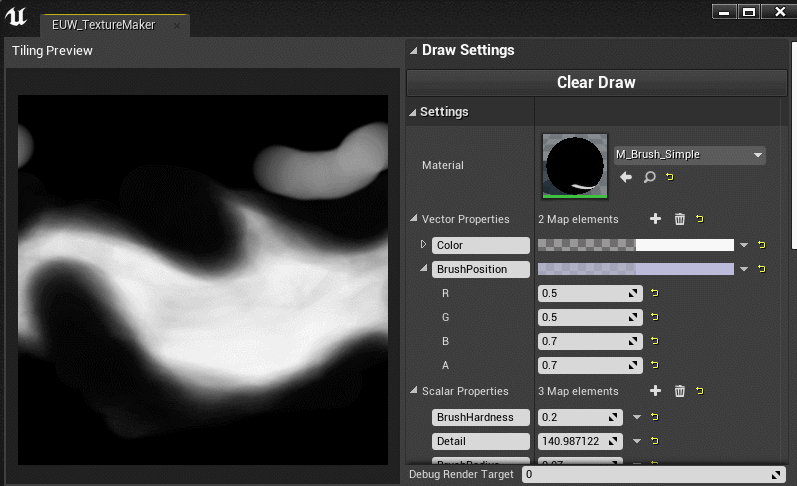The width and height of the screenshot is (797, 486).
Task: Click the tiling preview texture canvas
Action: point(203,280)
